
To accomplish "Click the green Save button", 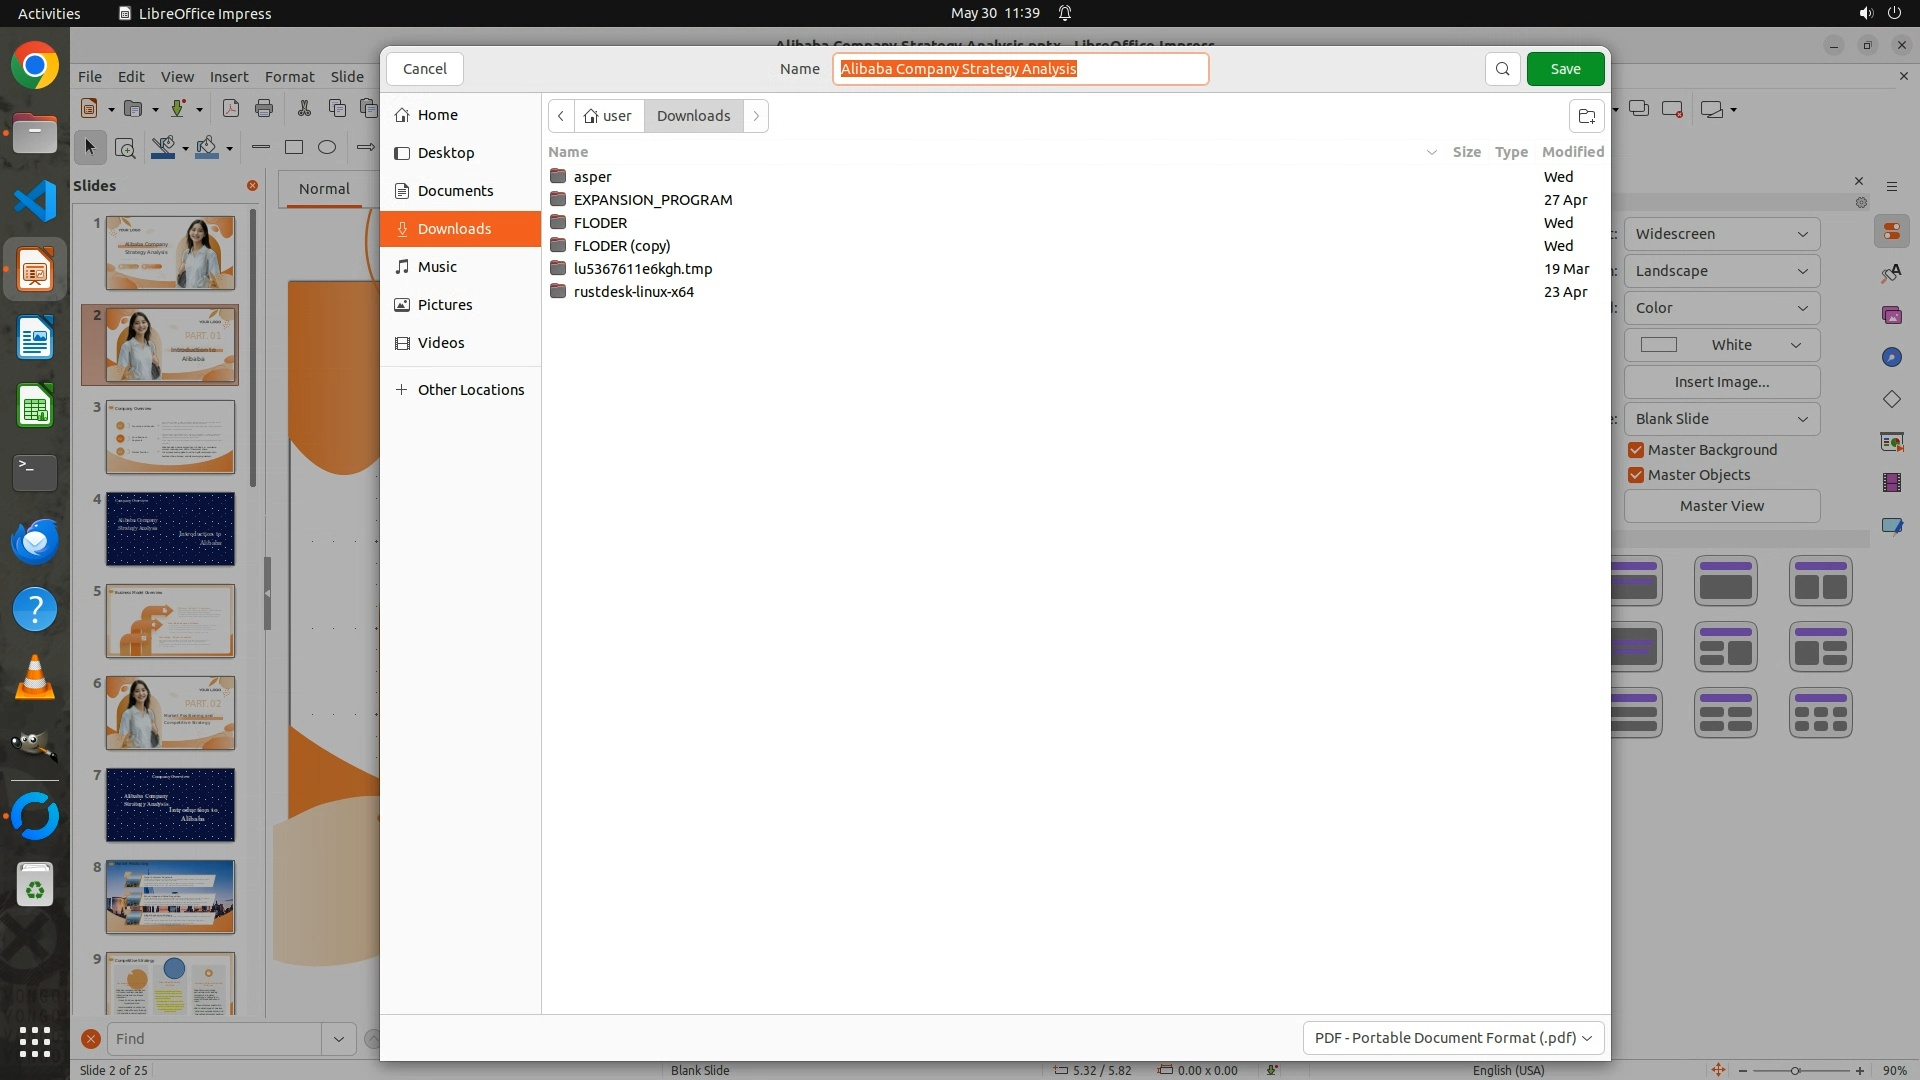I will click(x=1565, y=69).
